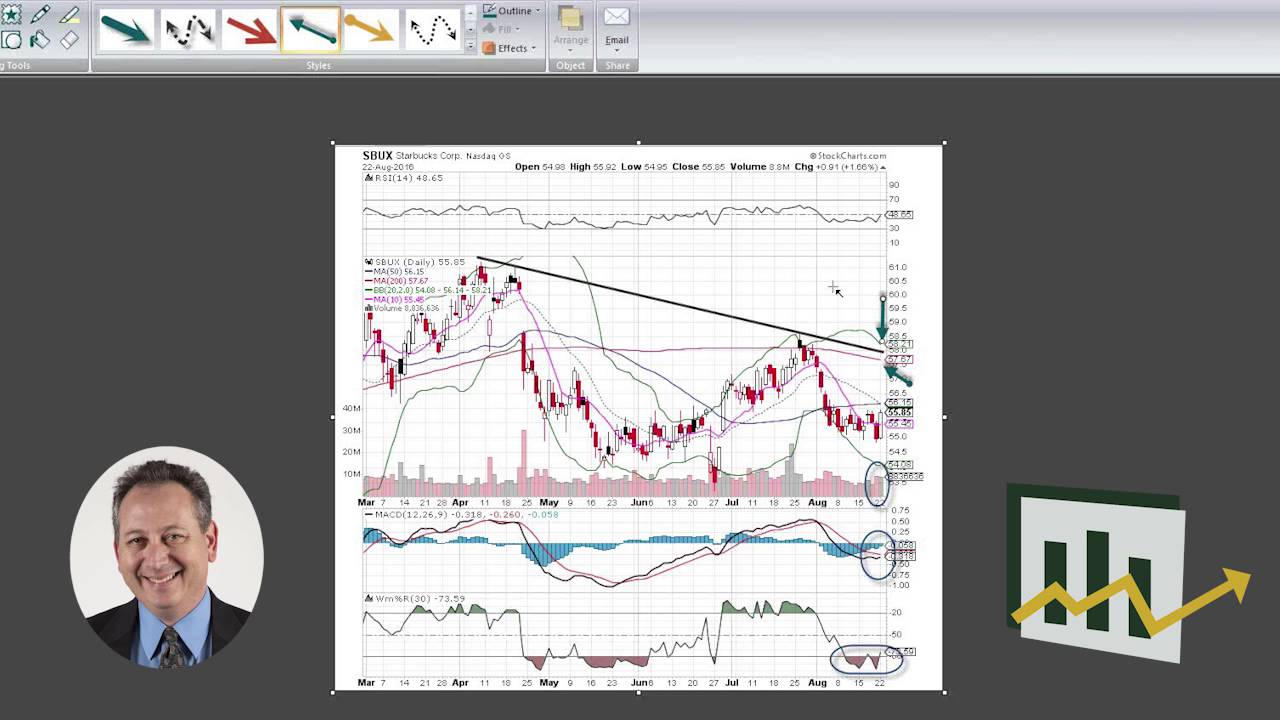The image size is (1280, 720).
Task: Click the left-middle canvas selection handle
Action: 333,417
